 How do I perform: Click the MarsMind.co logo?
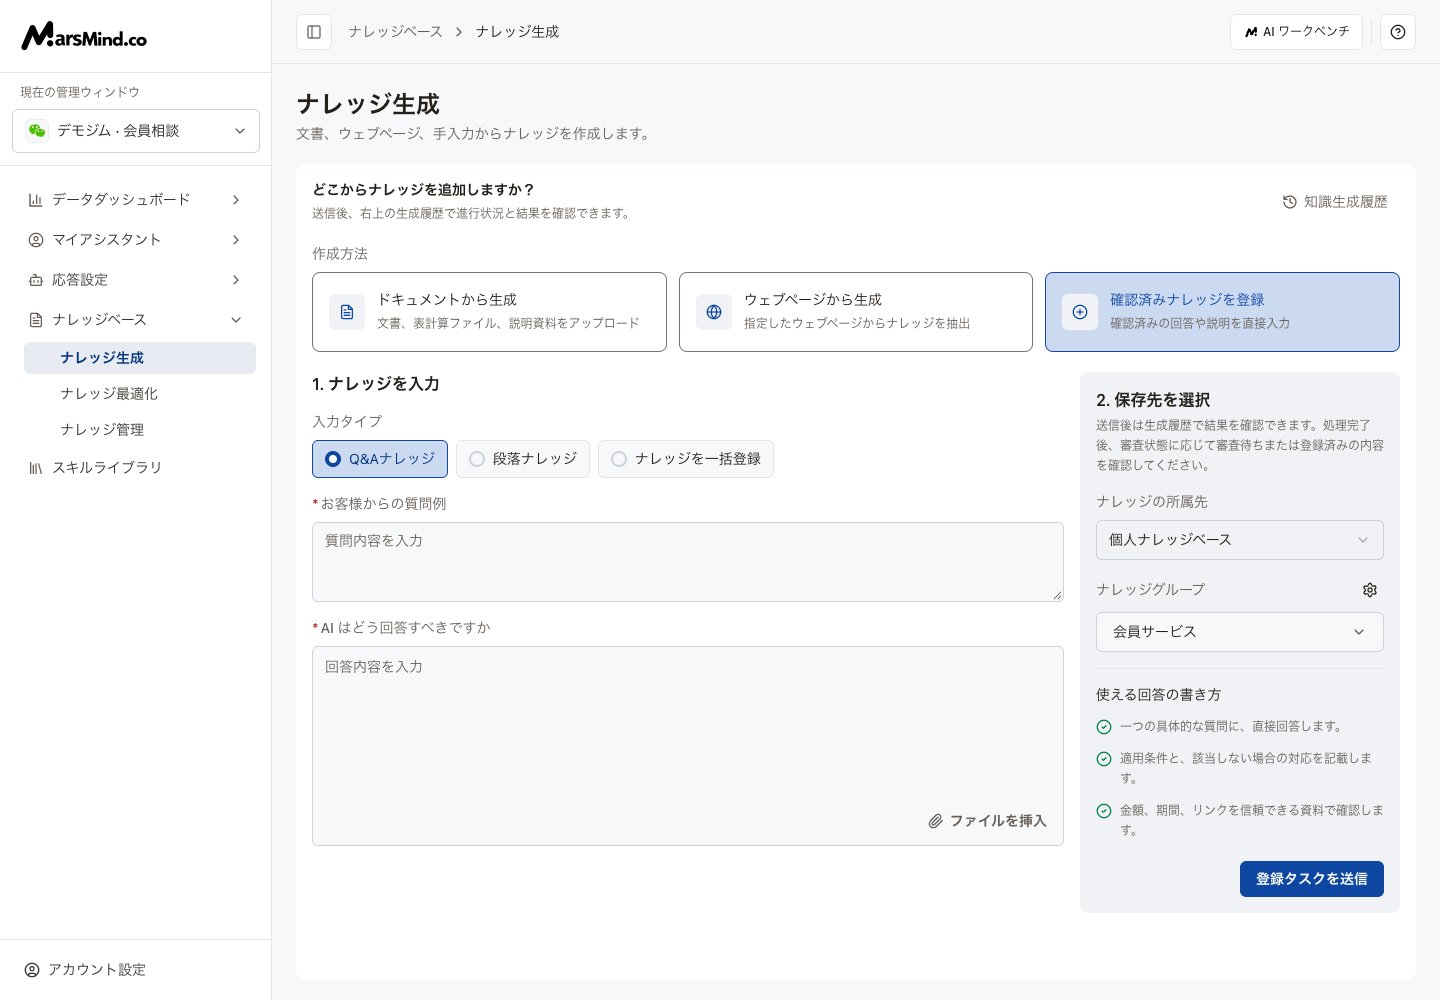pyautogui.click(x=84, y=37)
